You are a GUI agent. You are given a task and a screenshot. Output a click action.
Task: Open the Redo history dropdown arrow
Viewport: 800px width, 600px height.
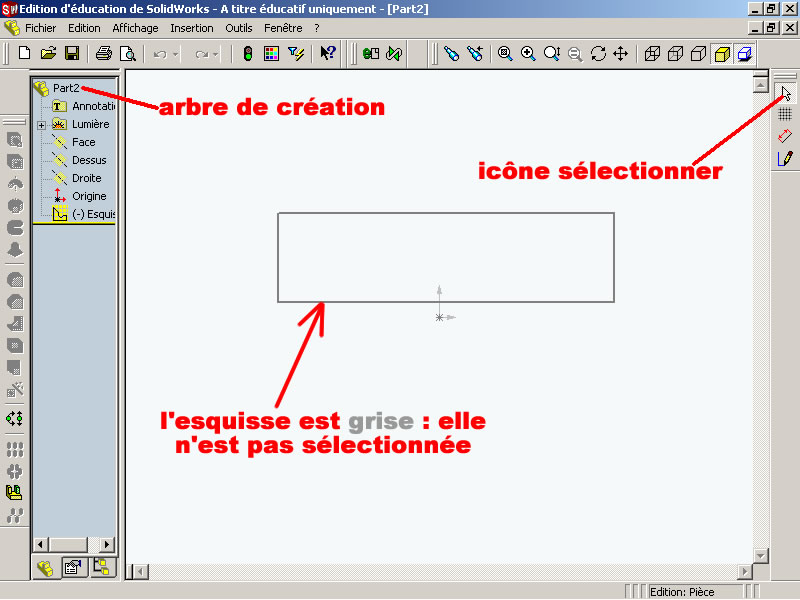(x=215, y=54)
